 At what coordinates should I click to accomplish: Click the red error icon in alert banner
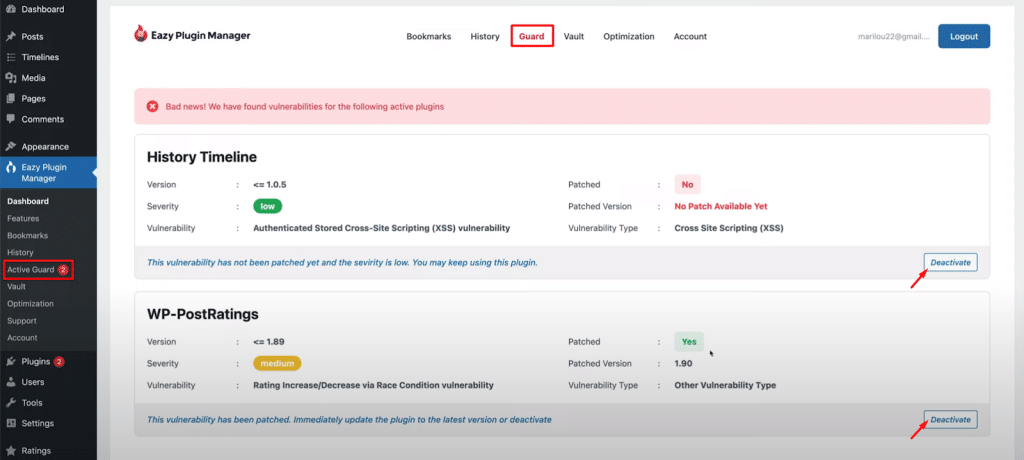pyautogui.click(x=152, y=107)
